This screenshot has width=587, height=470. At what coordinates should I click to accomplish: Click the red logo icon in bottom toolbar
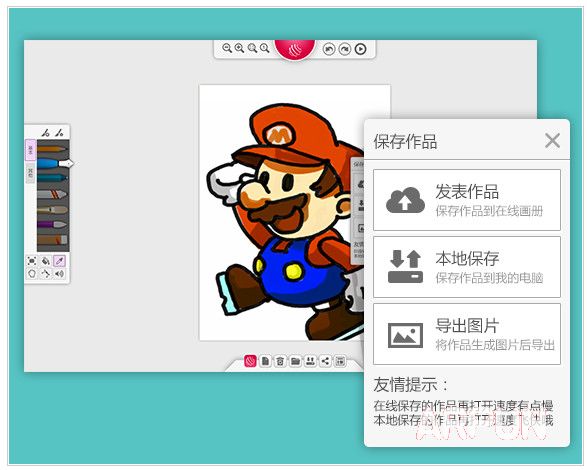click(x=250, y=361)
